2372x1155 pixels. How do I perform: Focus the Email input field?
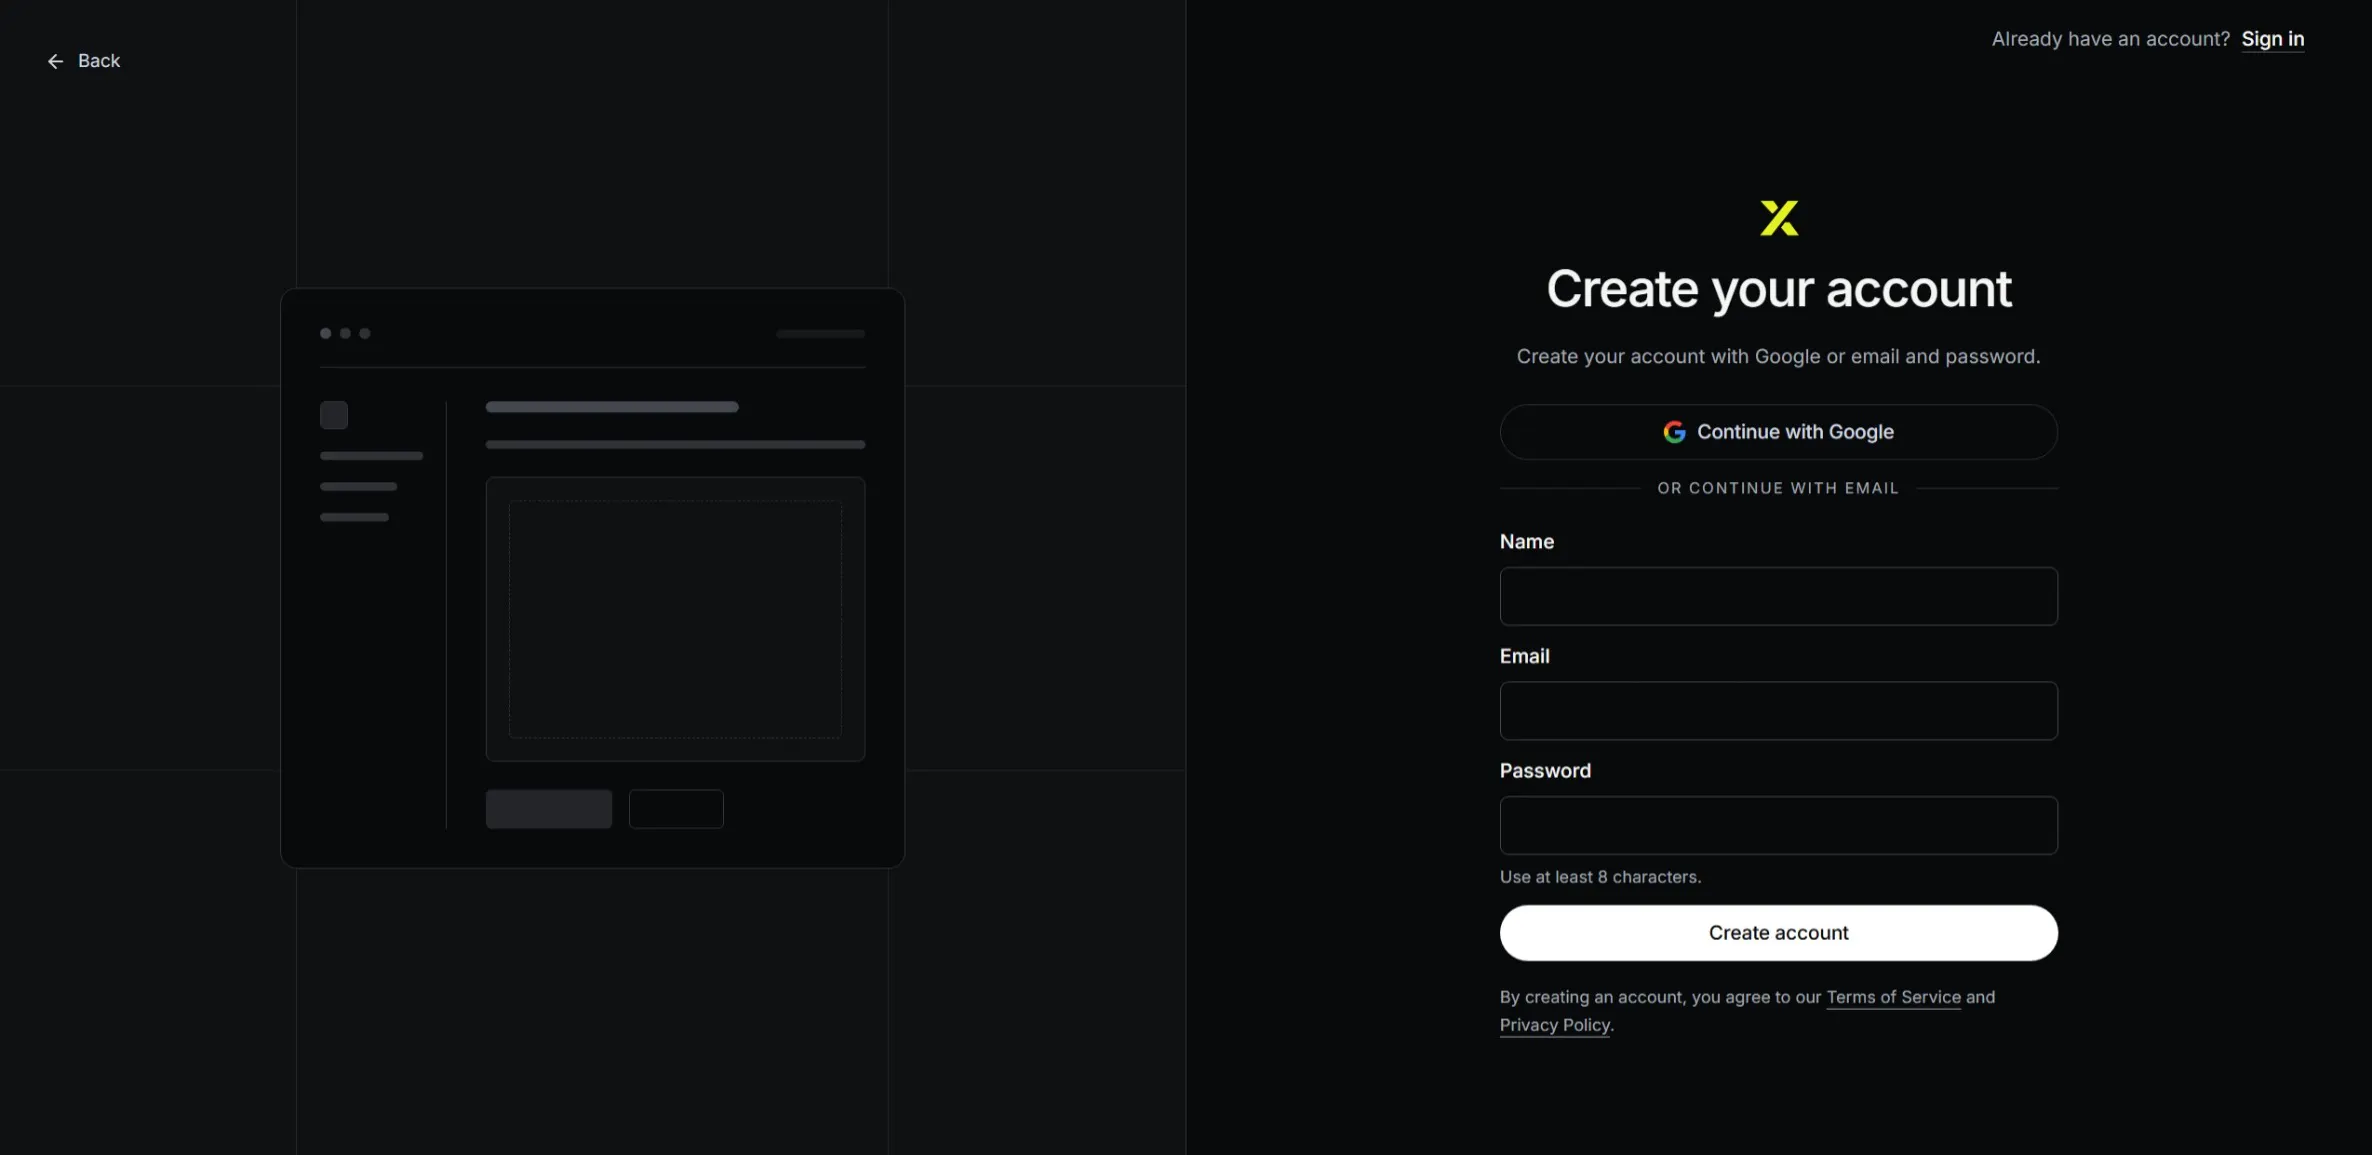(x=1778, y=711)
